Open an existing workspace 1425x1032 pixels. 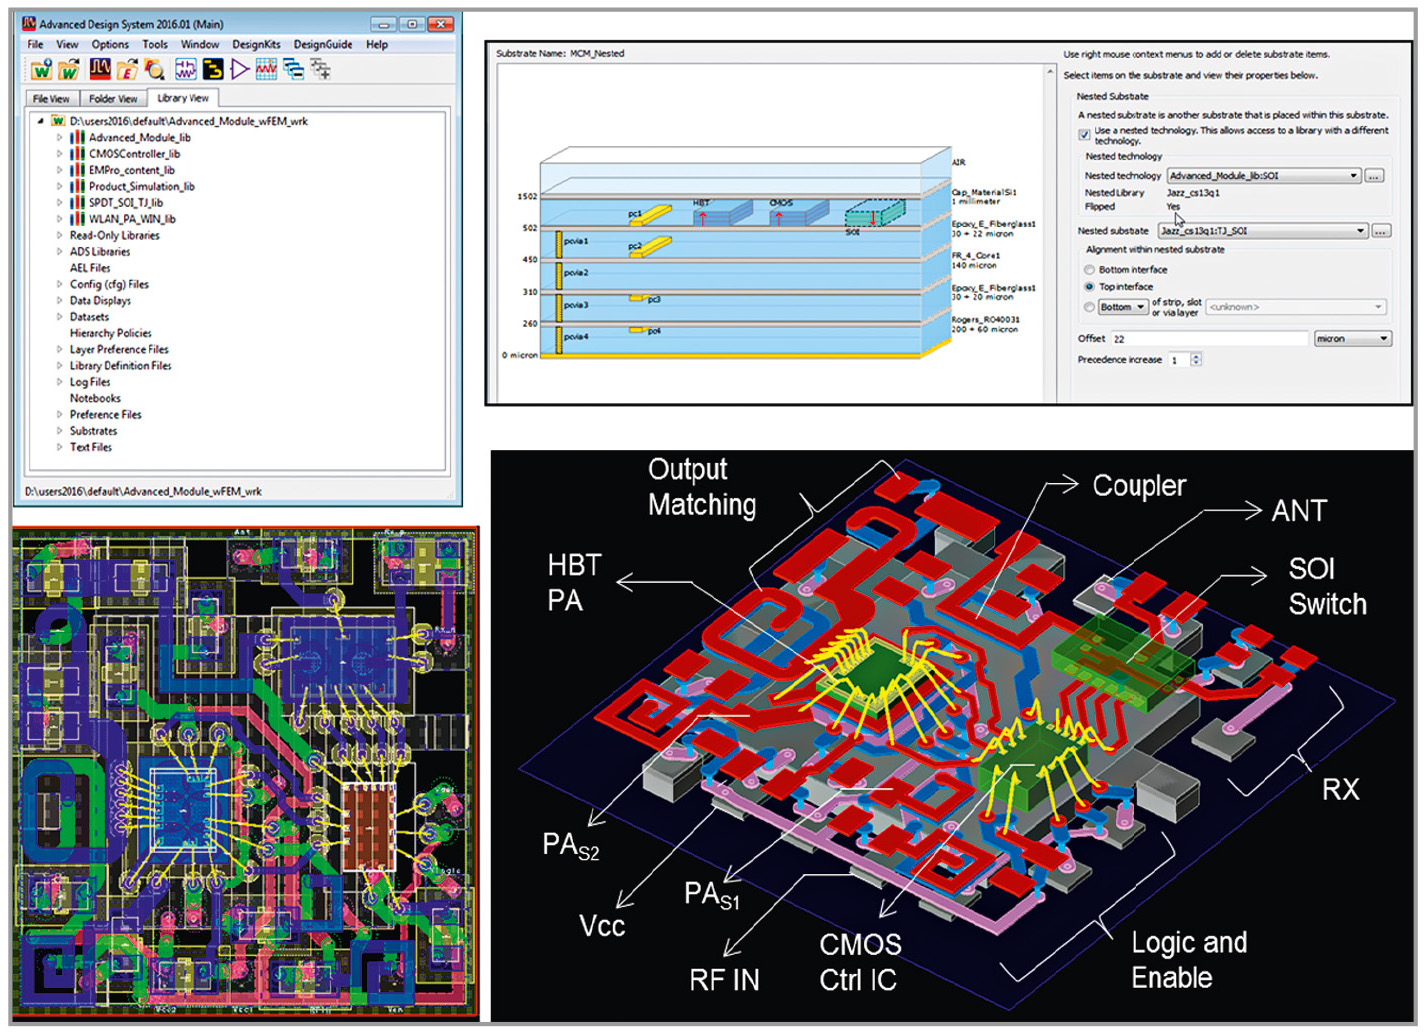coord(67,70)
